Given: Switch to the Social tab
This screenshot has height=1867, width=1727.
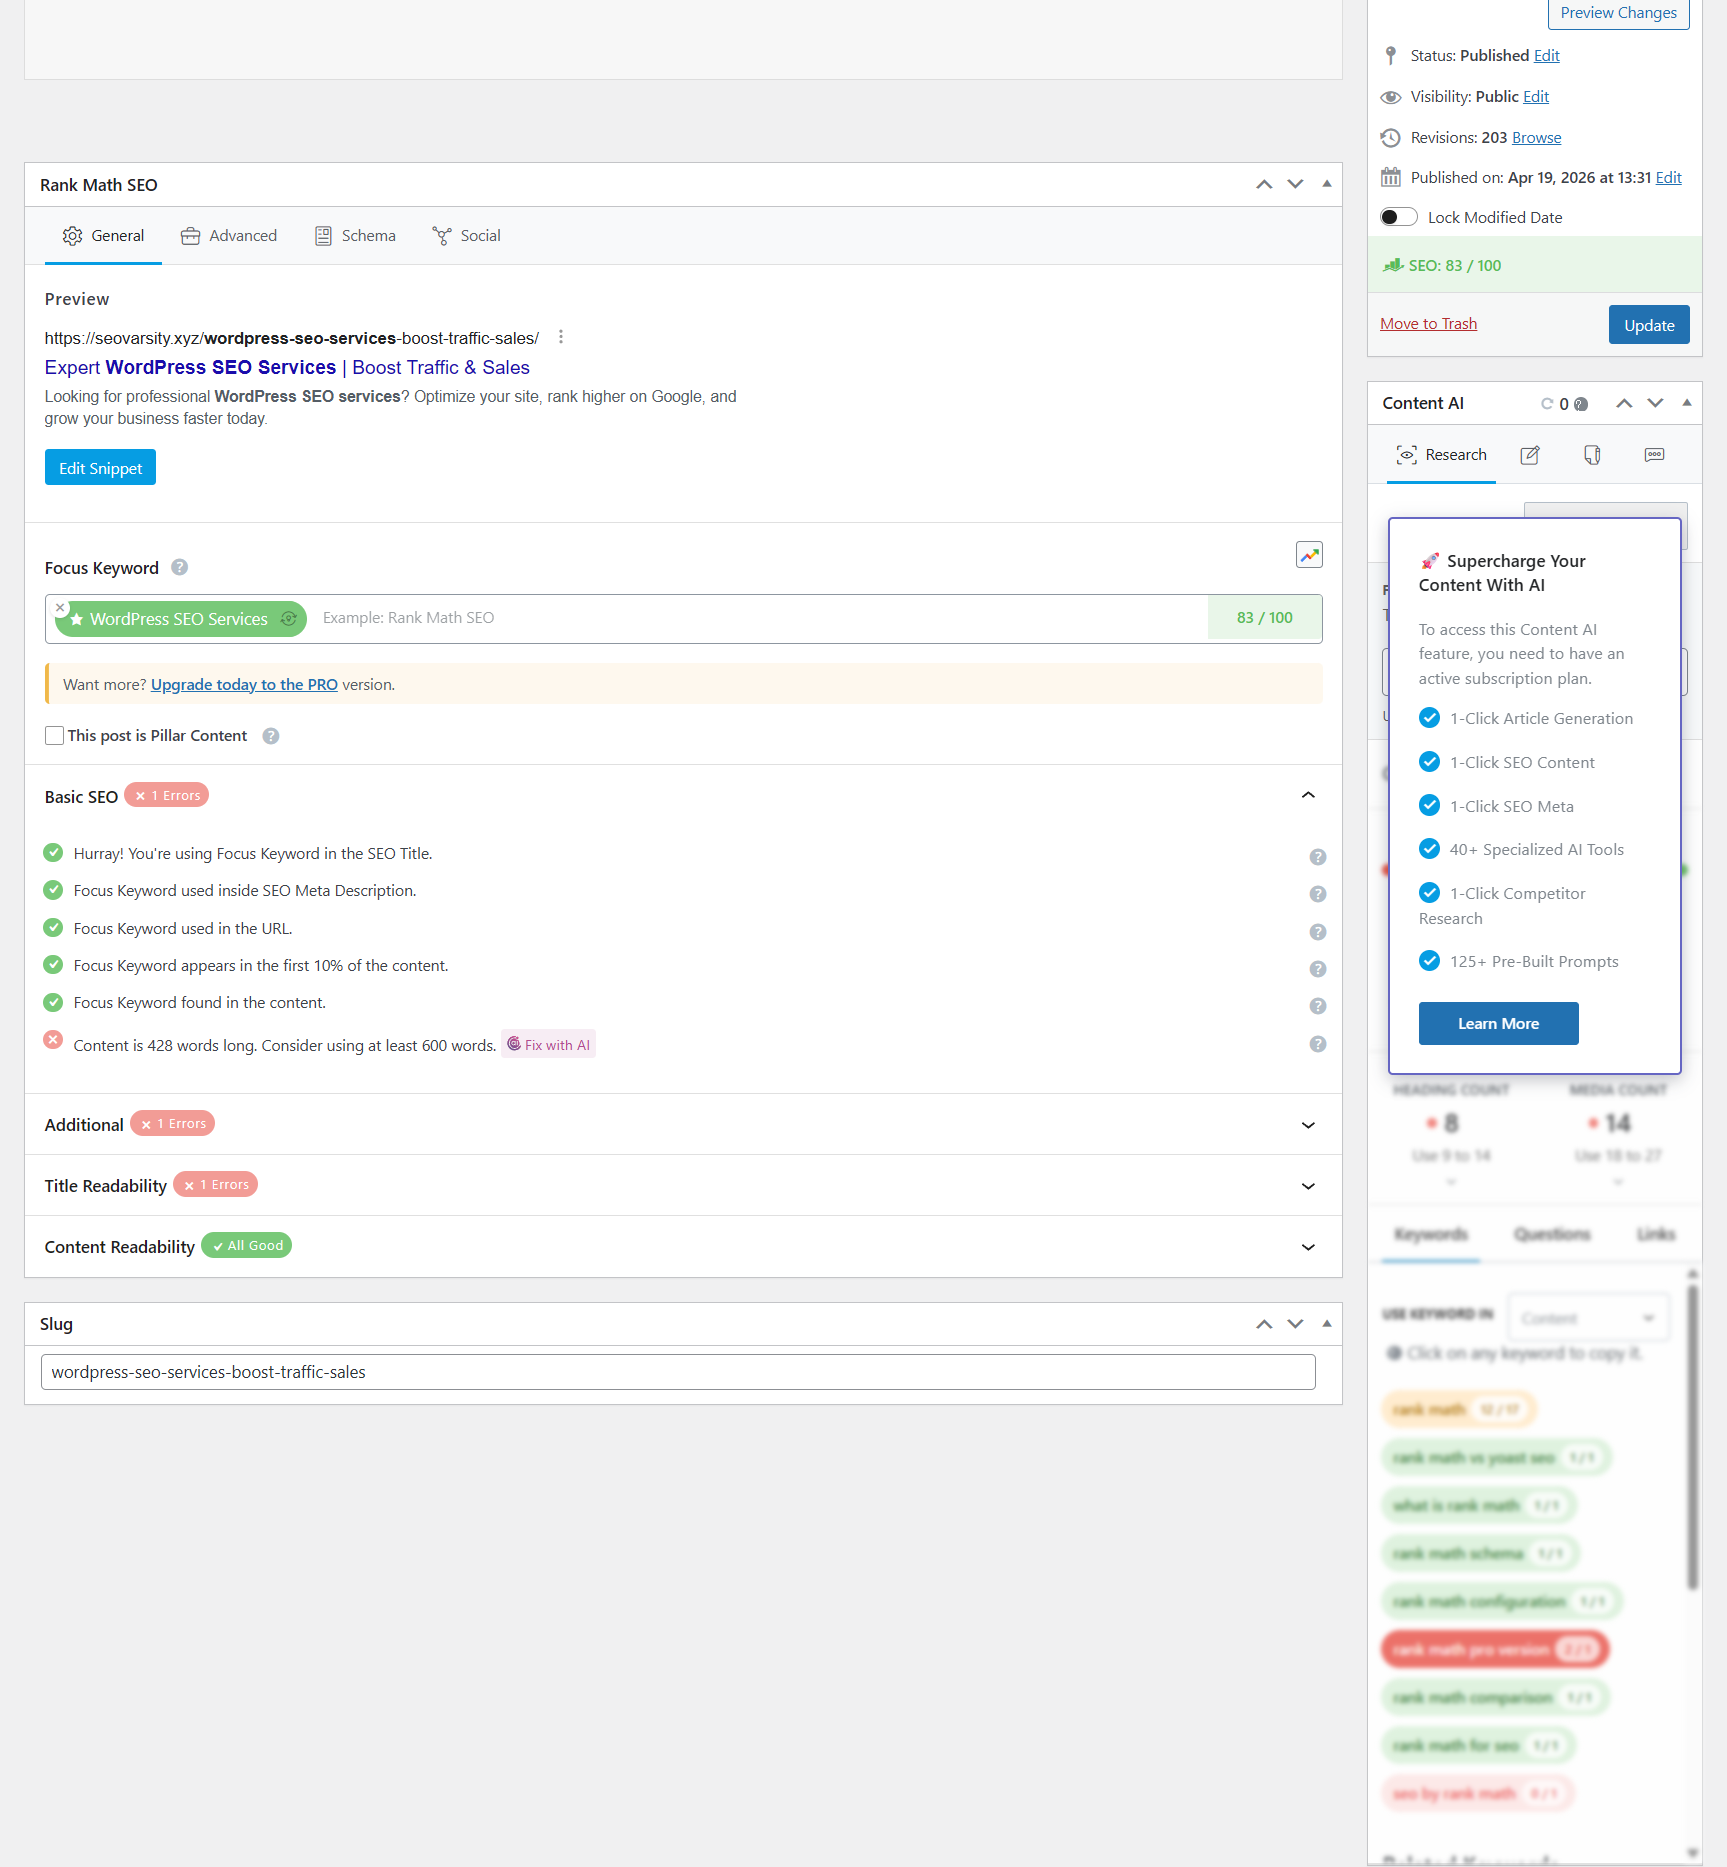Looking at the screenshot, I should click(x=467, y=236).
